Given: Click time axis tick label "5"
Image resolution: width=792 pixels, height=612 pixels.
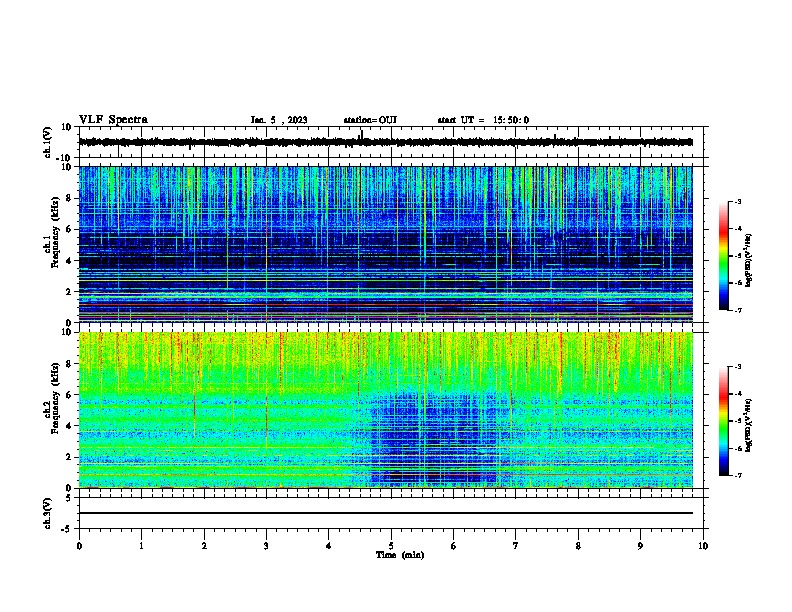Looking at the screenshot, I should point(391,546).
